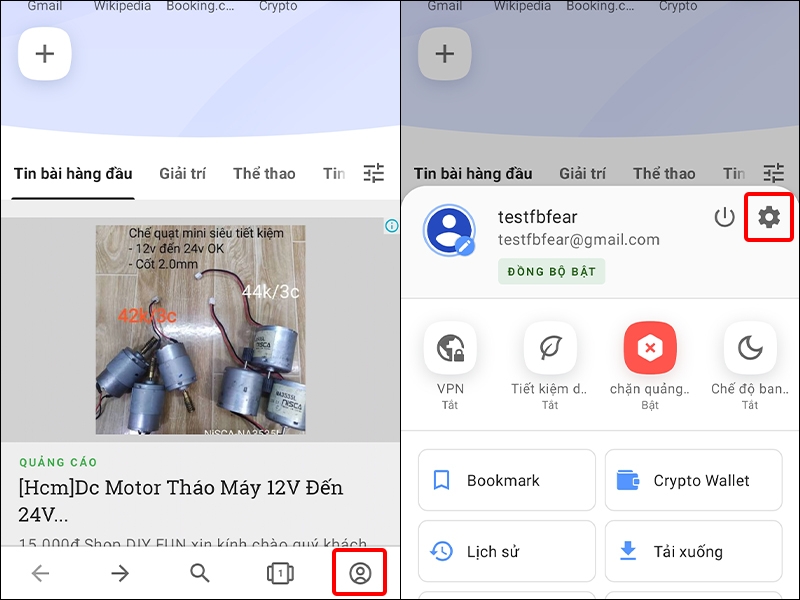Open news filter settings in left screen
This screenshot has height=600, width=800.
[373, 173]
